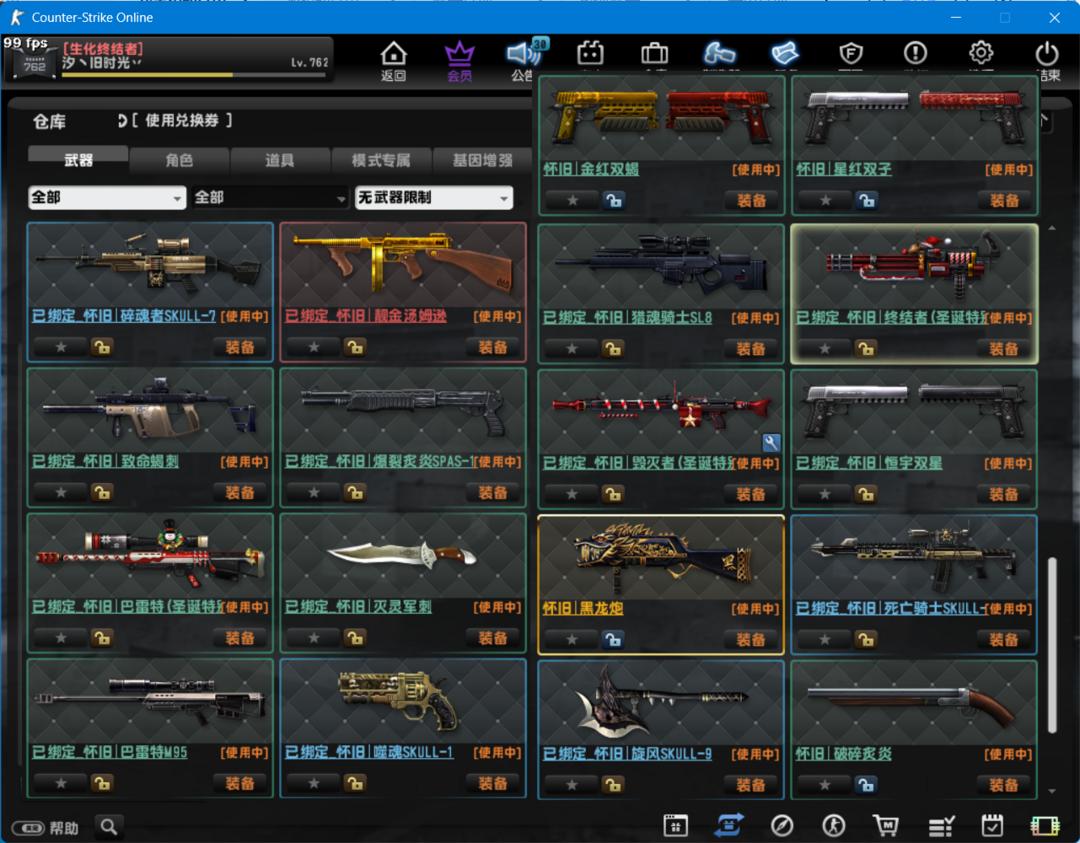Equip 猎魂骑士SL8 with its 装备 button

point(751,349)
